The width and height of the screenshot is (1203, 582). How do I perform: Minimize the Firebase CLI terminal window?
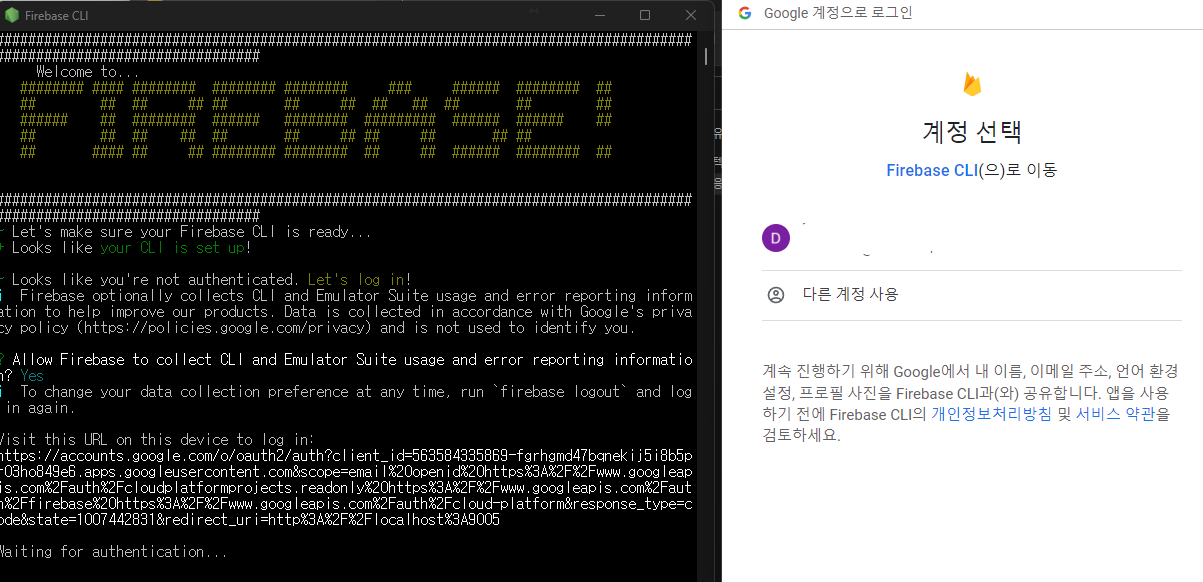coord(599,15)
